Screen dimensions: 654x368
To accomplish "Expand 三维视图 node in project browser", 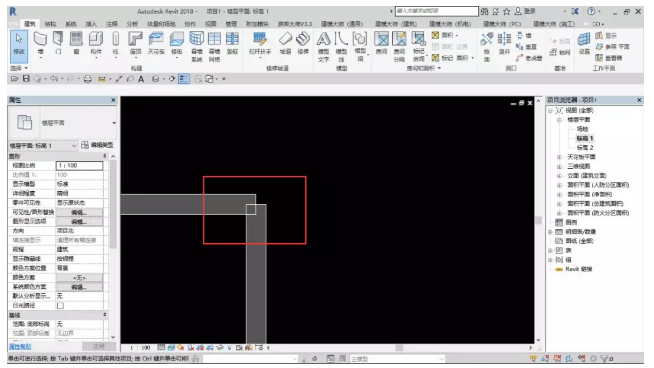I will [x=559, y=166].
